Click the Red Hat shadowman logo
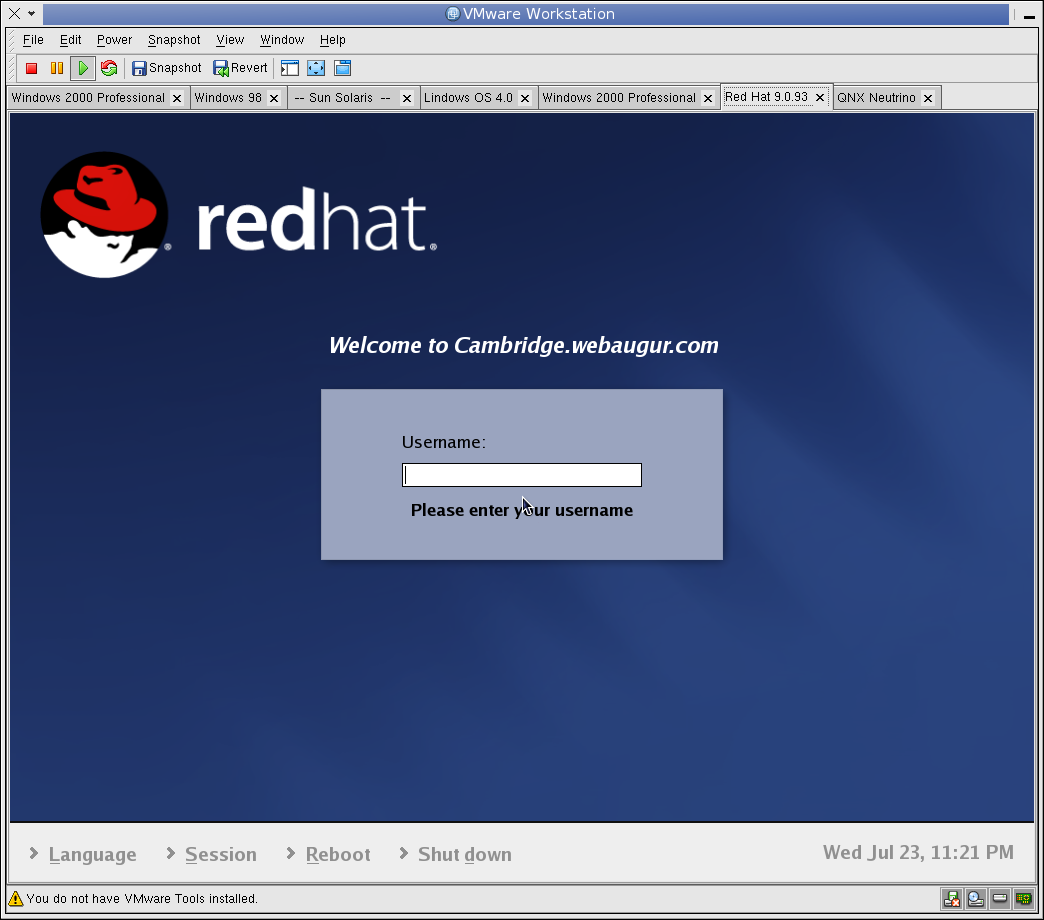1044x920 pixels. click(x=104, y=214)
